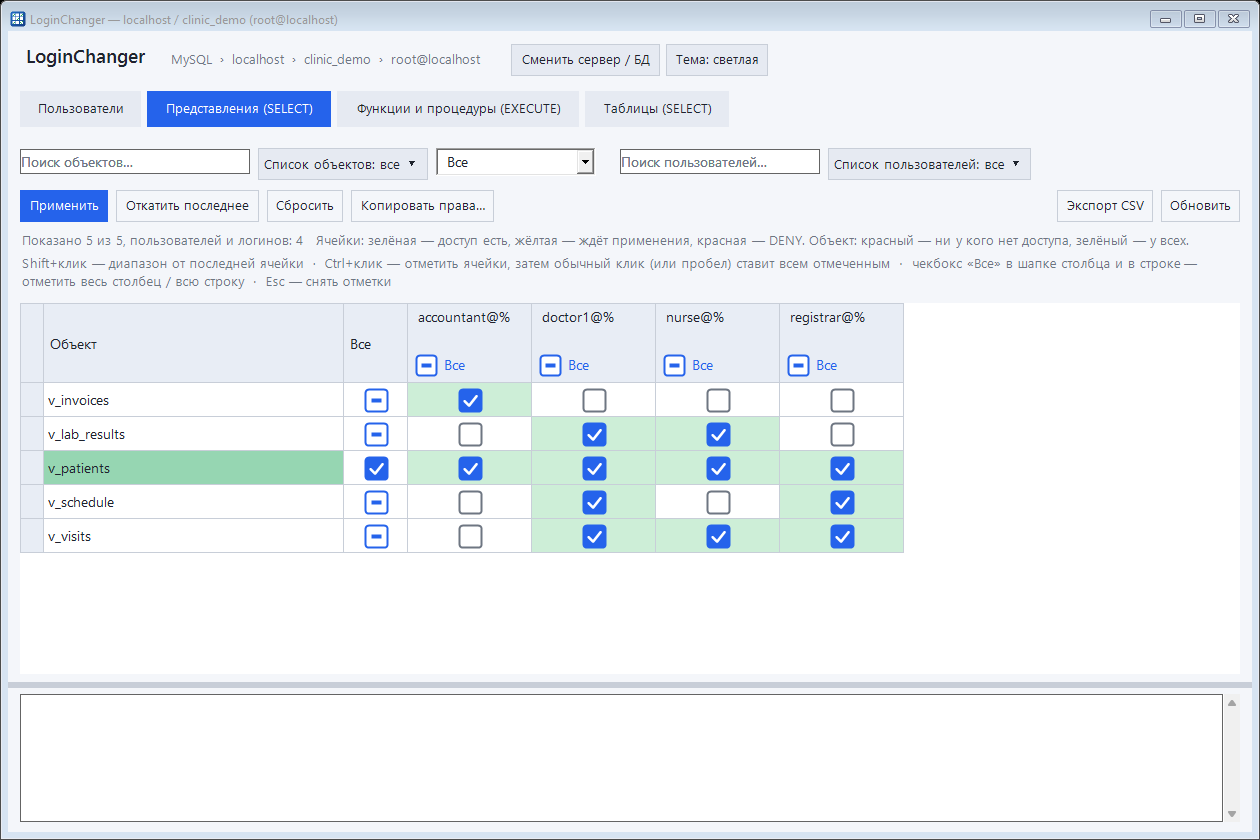Go to the Таблицы (SELECT) tab

coord(657,109)
